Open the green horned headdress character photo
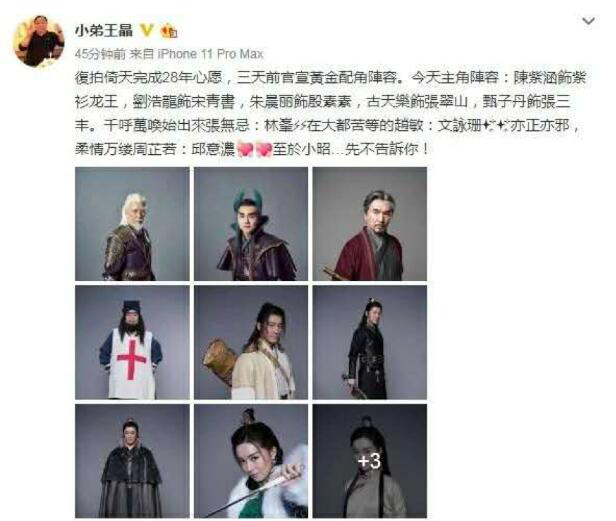 251,224
